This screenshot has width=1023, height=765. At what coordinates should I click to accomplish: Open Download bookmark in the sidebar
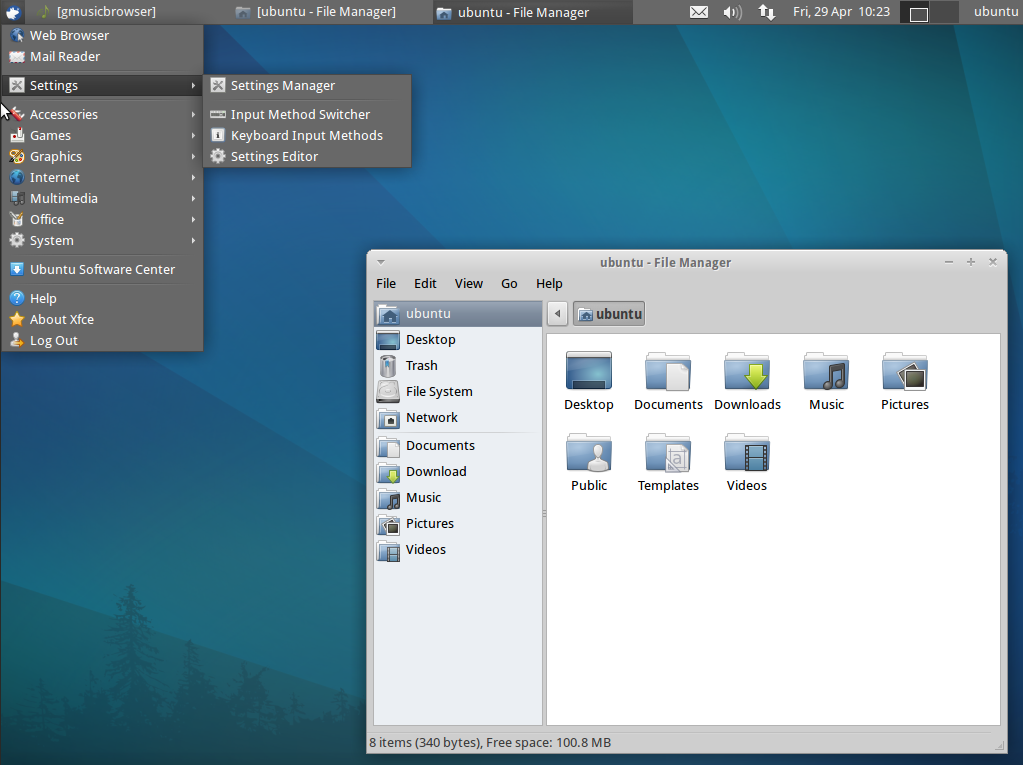[458, 472]
